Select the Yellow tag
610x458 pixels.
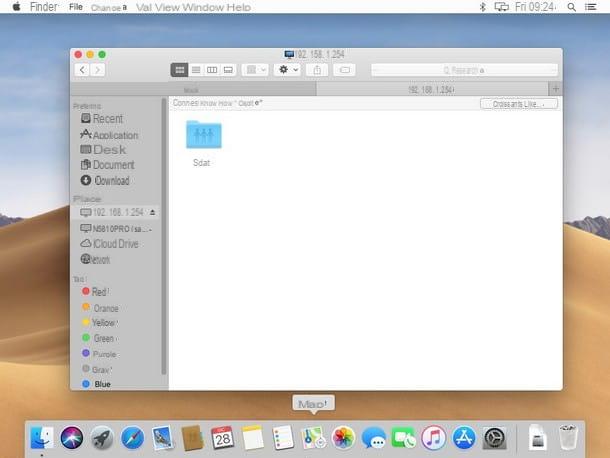(x=99, y=323)
